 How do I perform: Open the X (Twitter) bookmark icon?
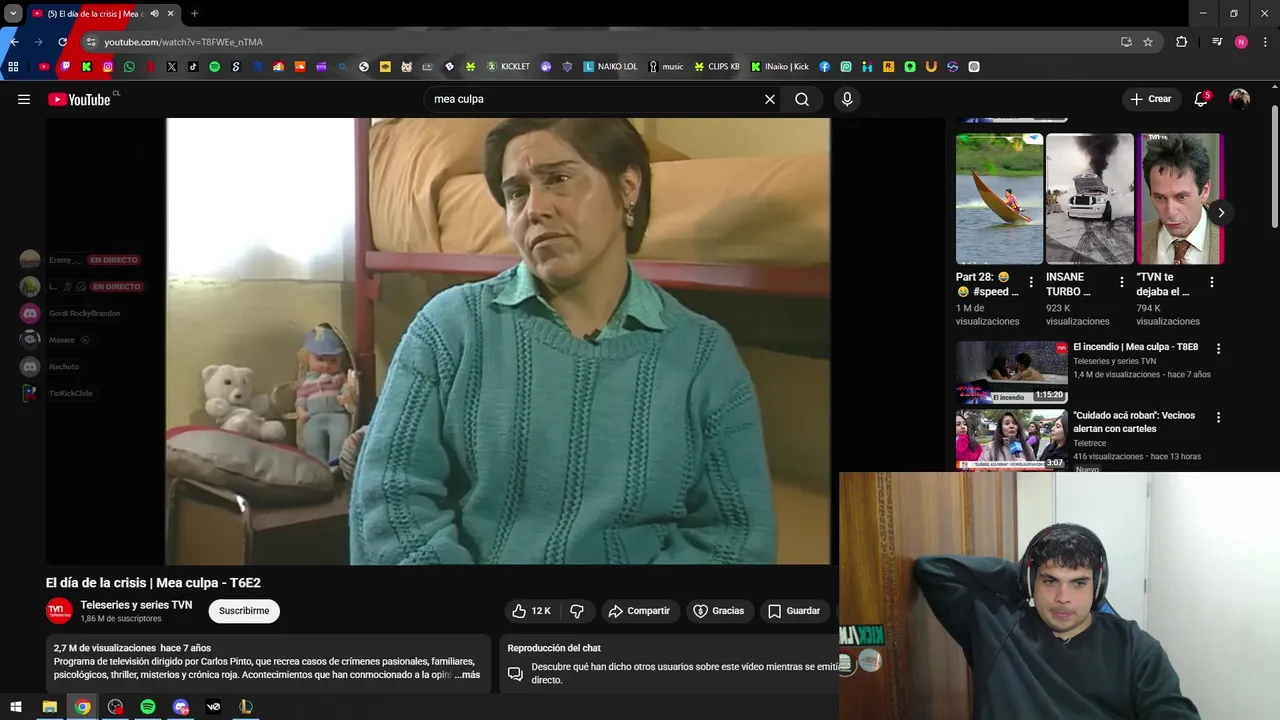[172, 67]
